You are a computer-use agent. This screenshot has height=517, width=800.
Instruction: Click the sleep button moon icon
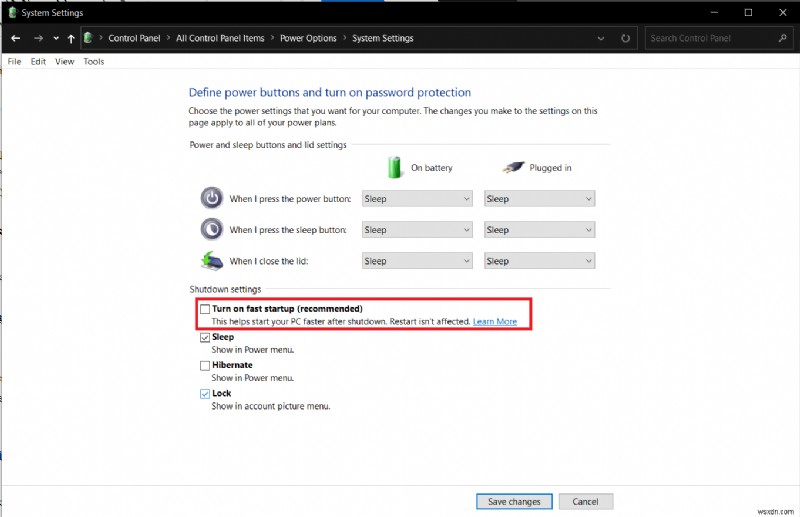211,229
